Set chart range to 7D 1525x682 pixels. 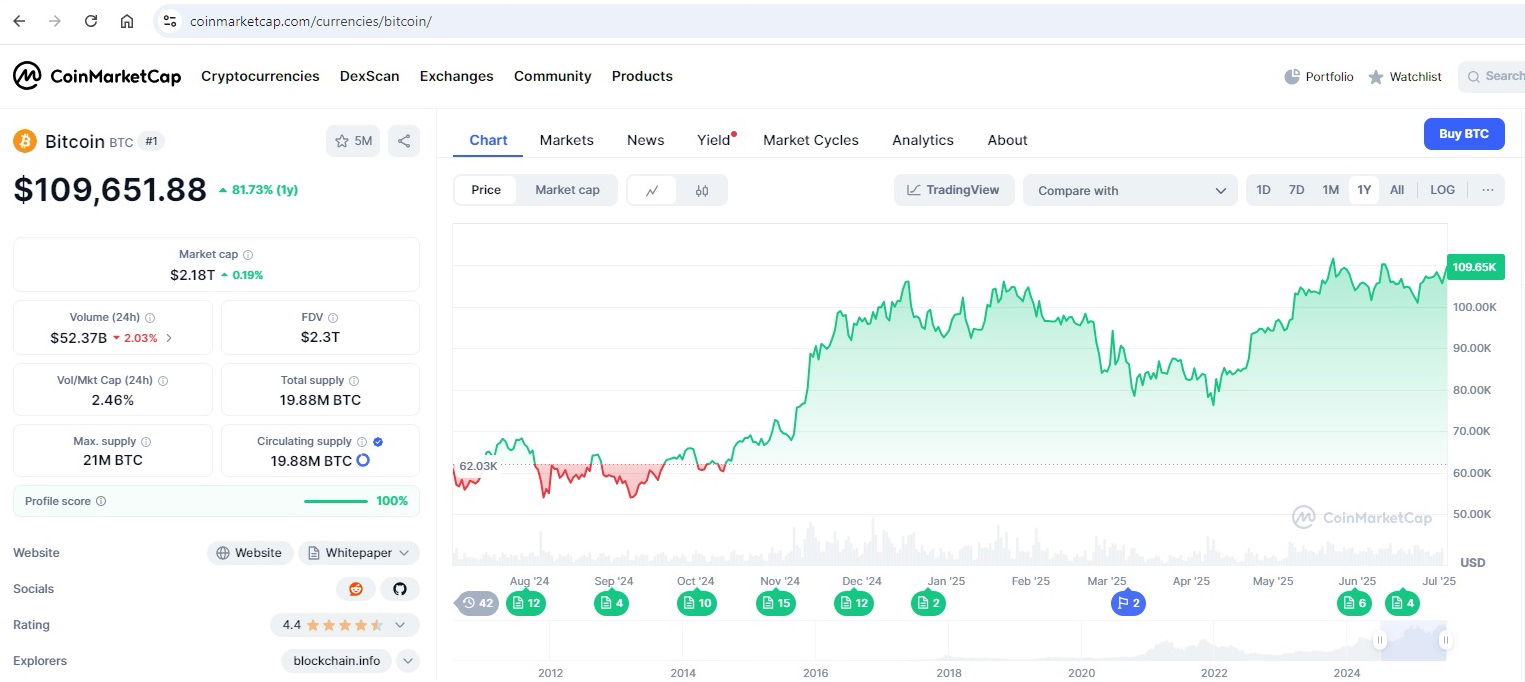(1296, 190)
